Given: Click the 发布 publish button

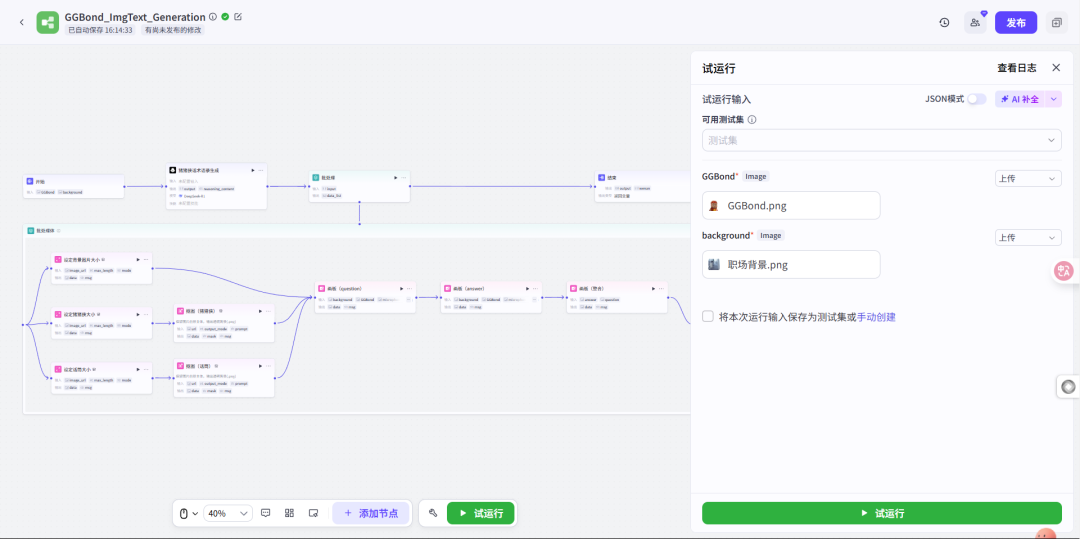Looking at the screenshot, I should (x=1016, y=23).
